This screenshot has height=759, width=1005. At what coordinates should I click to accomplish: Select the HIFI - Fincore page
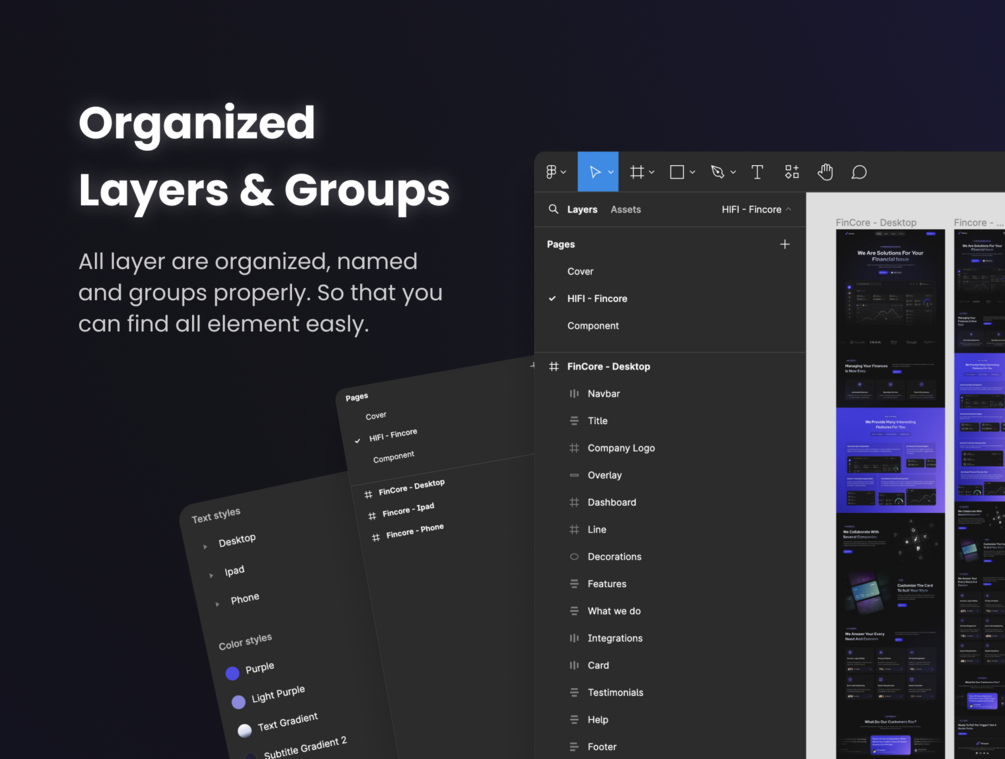coord(597,299)
